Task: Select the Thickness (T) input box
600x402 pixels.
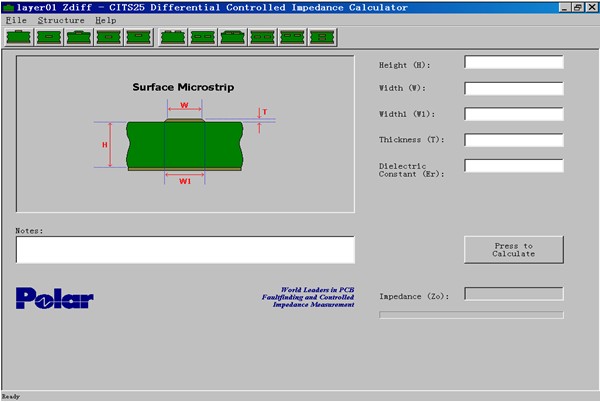Action: click(513, 139)
